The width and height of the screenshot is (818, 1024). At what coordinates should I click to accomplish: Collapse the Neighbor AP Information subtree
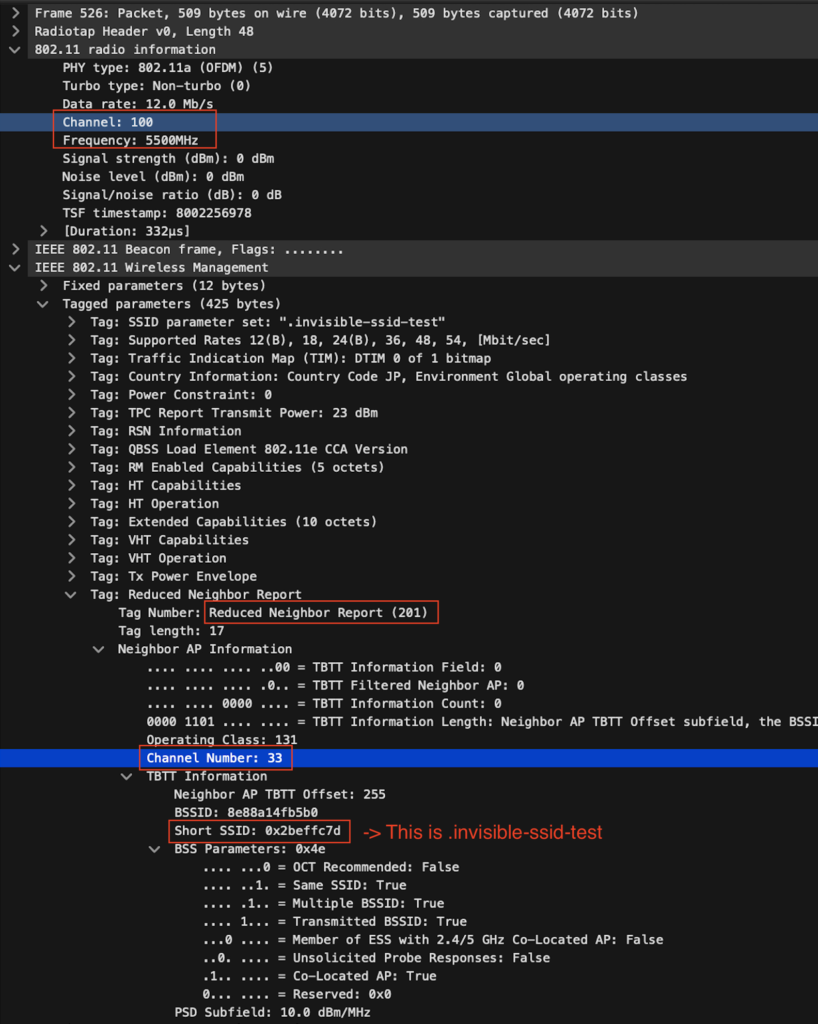pos(99,649)
